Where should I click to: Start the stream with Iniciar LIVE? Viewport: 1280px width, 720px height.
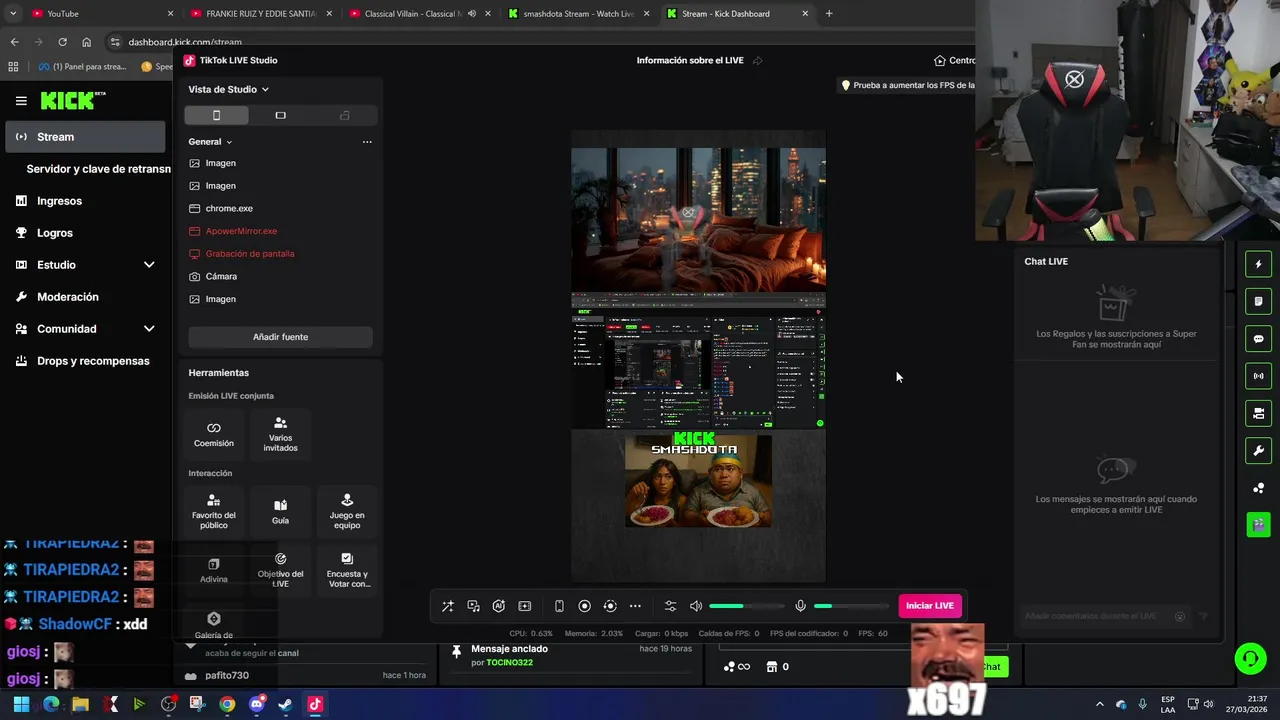pos(930,606)
